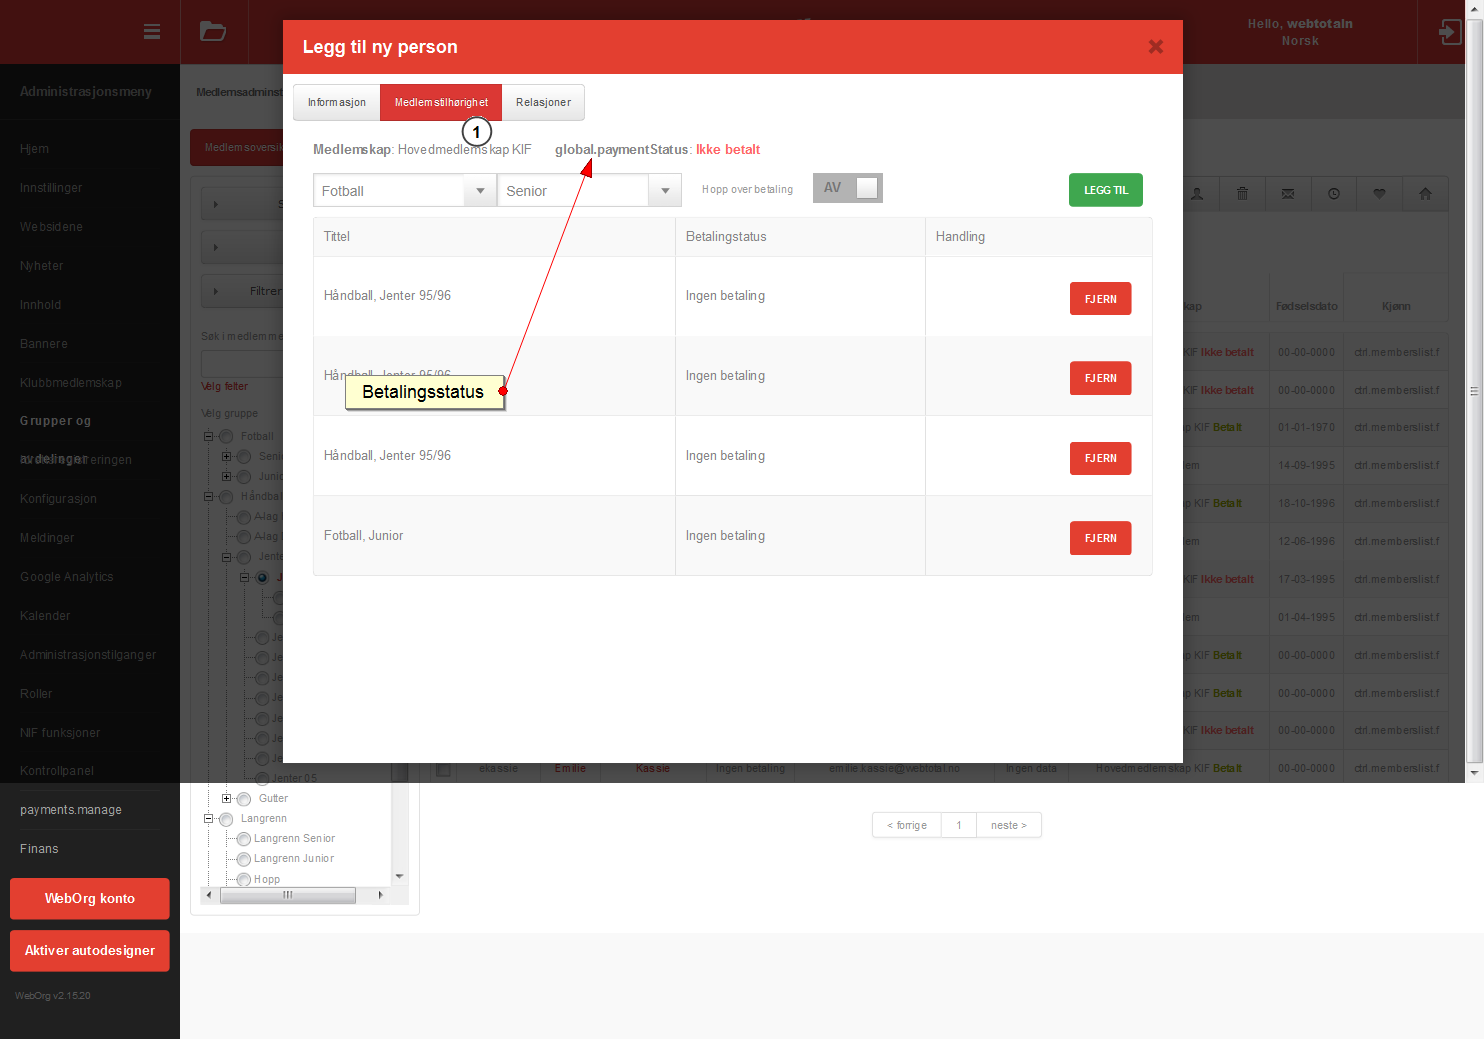
Task: Go to Nyheter in the sidebar
Action: (42, 266)
